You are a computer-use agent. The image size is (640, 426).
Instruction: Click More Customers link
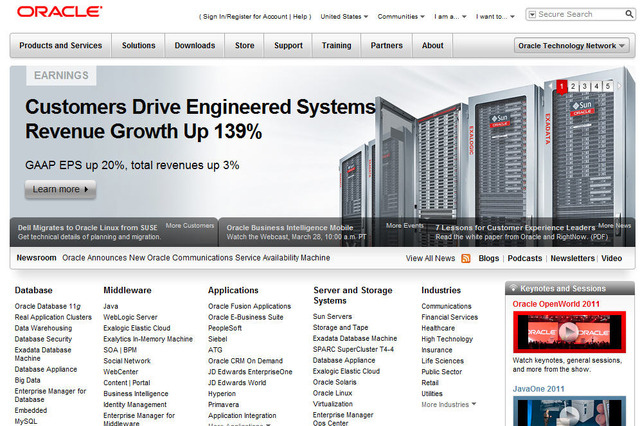click(190, 226)
